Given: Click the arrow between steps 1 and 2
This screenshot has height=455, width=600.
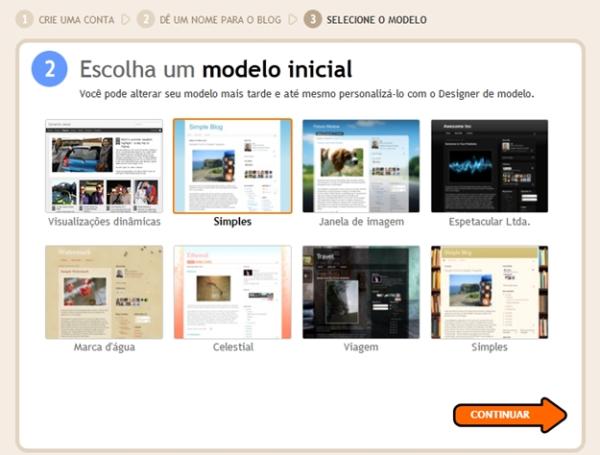Looking at the screenshot, I should coord(125,19).
